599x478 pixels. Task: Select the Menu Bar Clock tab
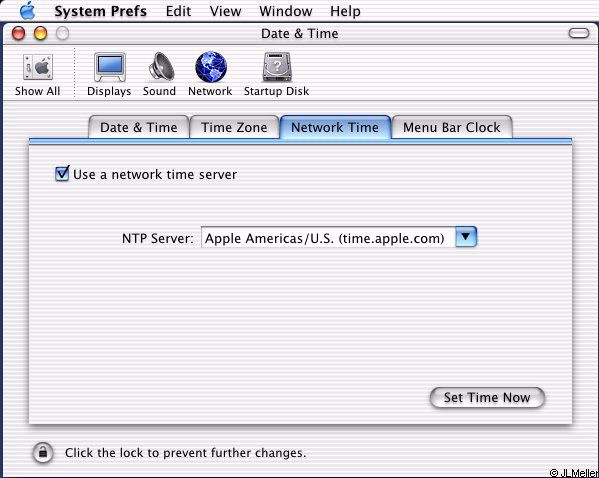(x=452, y=127)
